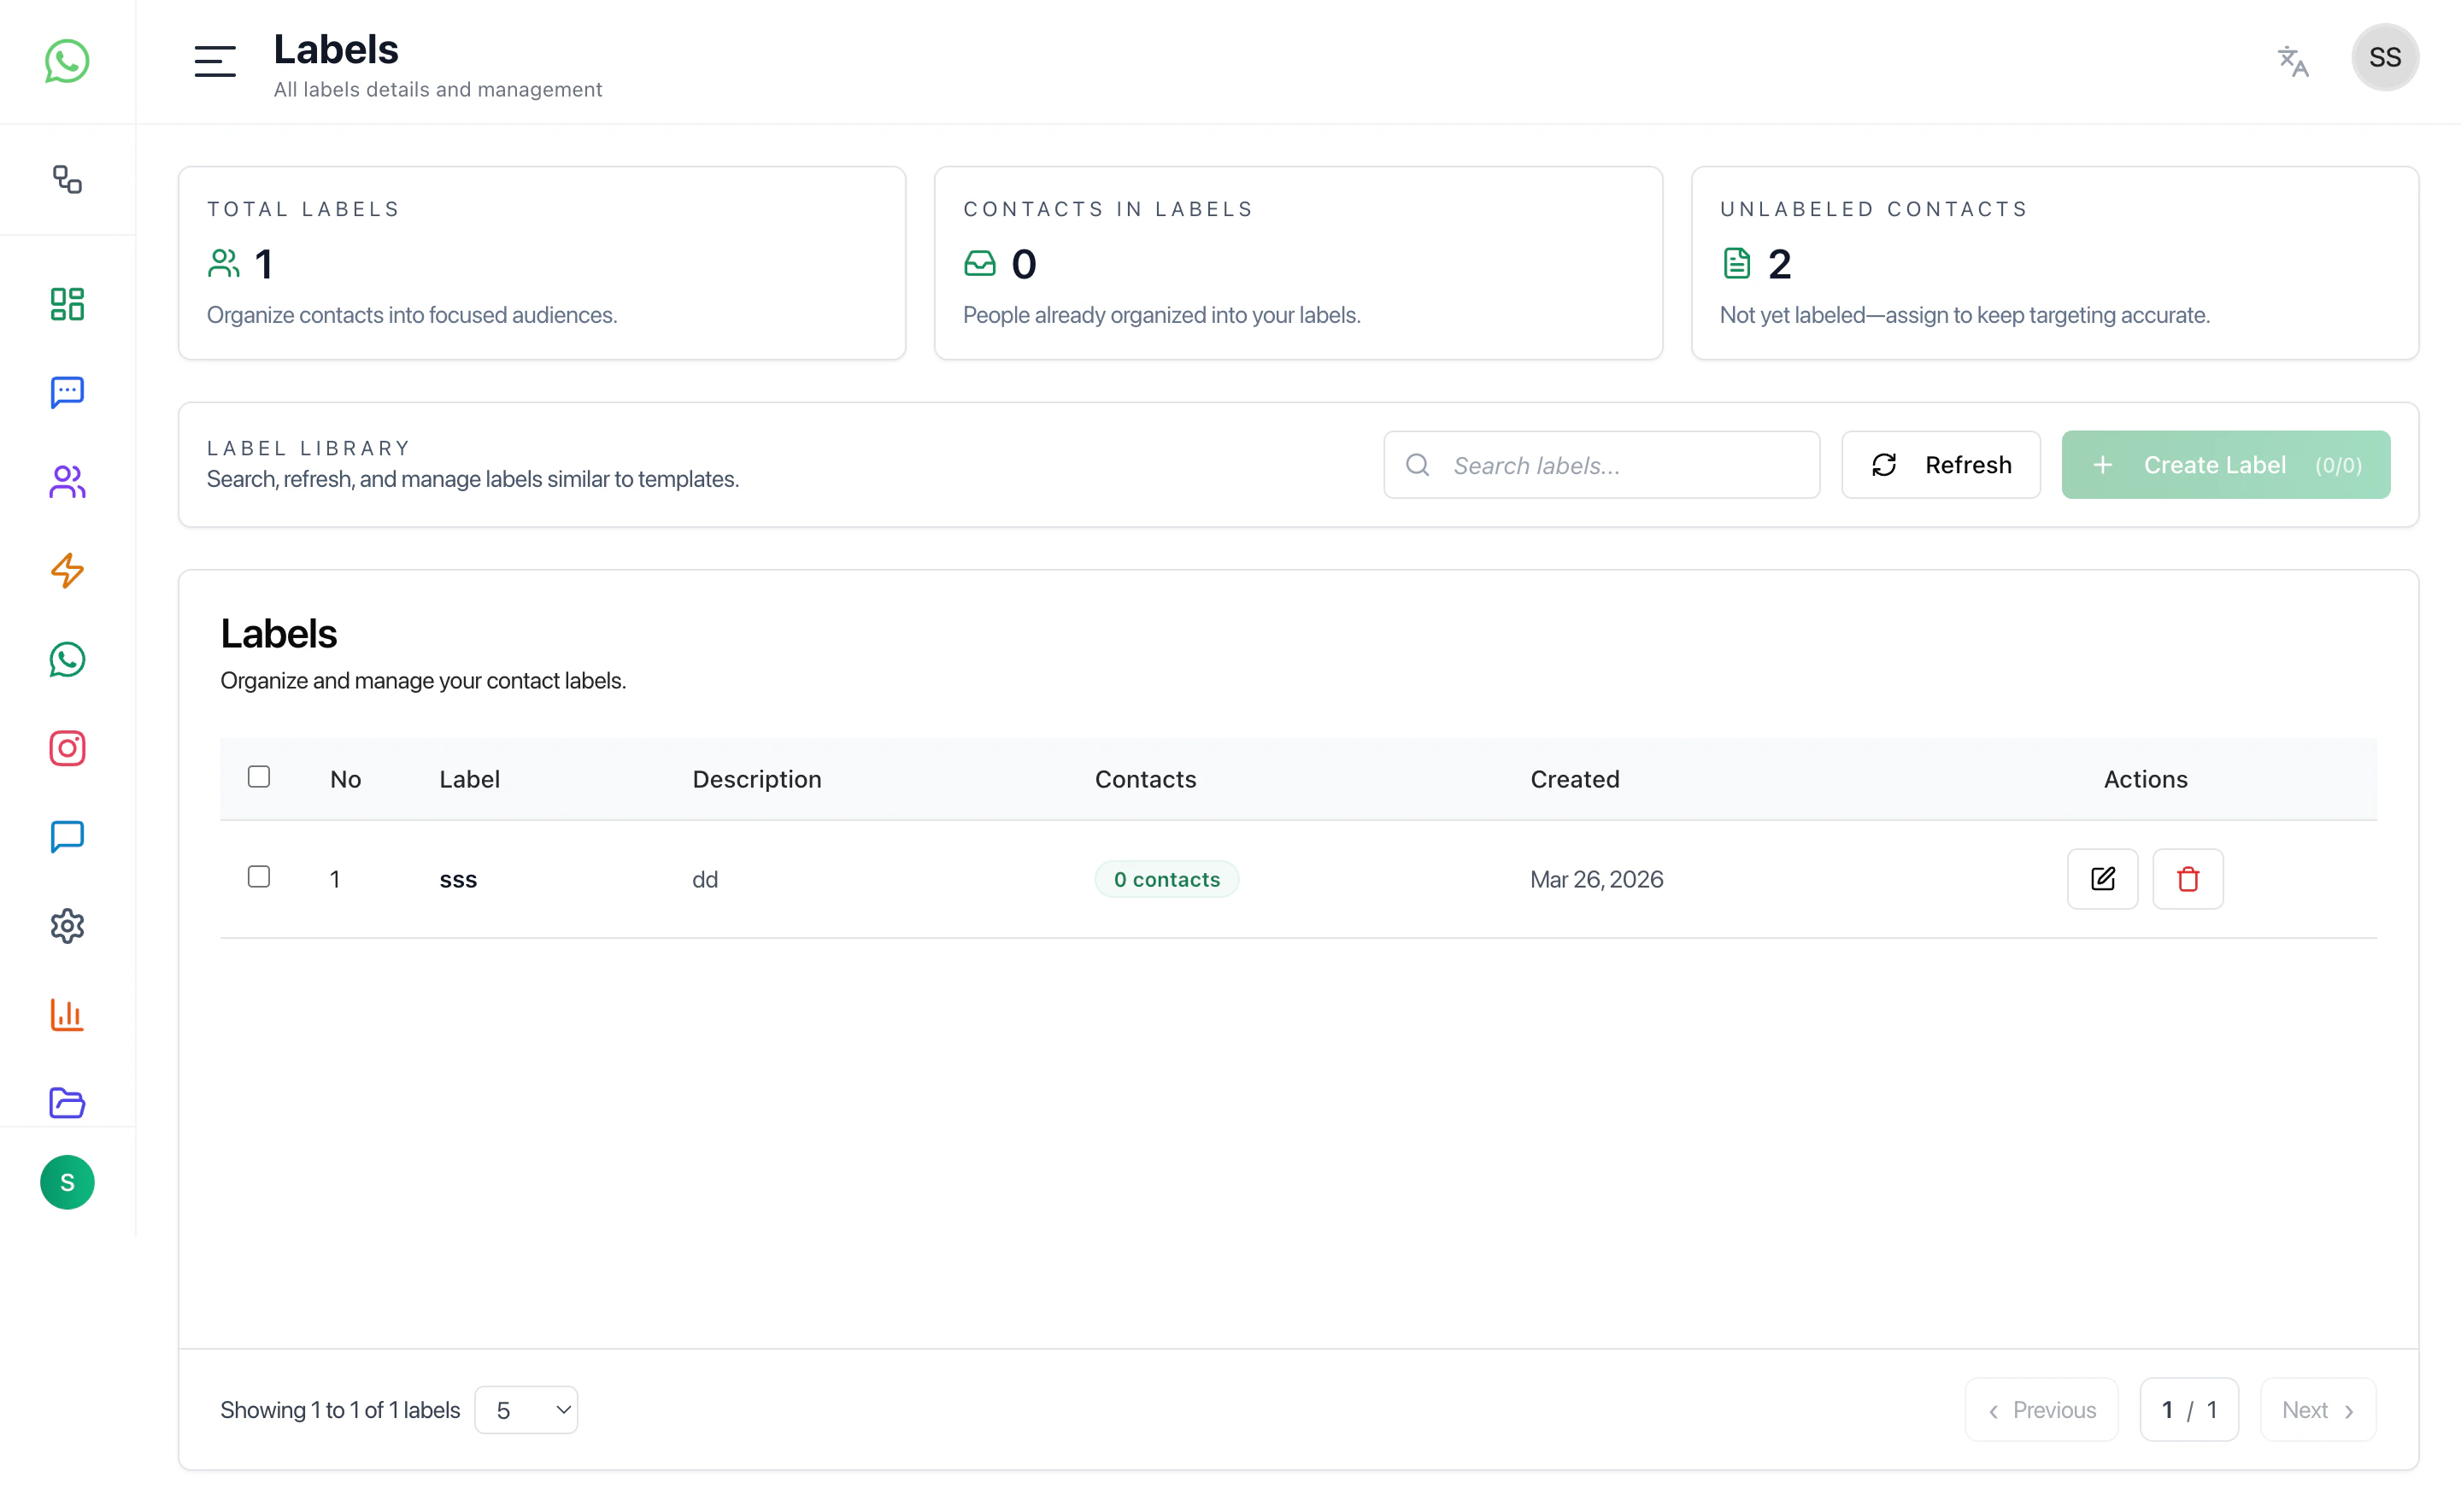
Task: Open the SS user avatar menu
Action: 2384,58
